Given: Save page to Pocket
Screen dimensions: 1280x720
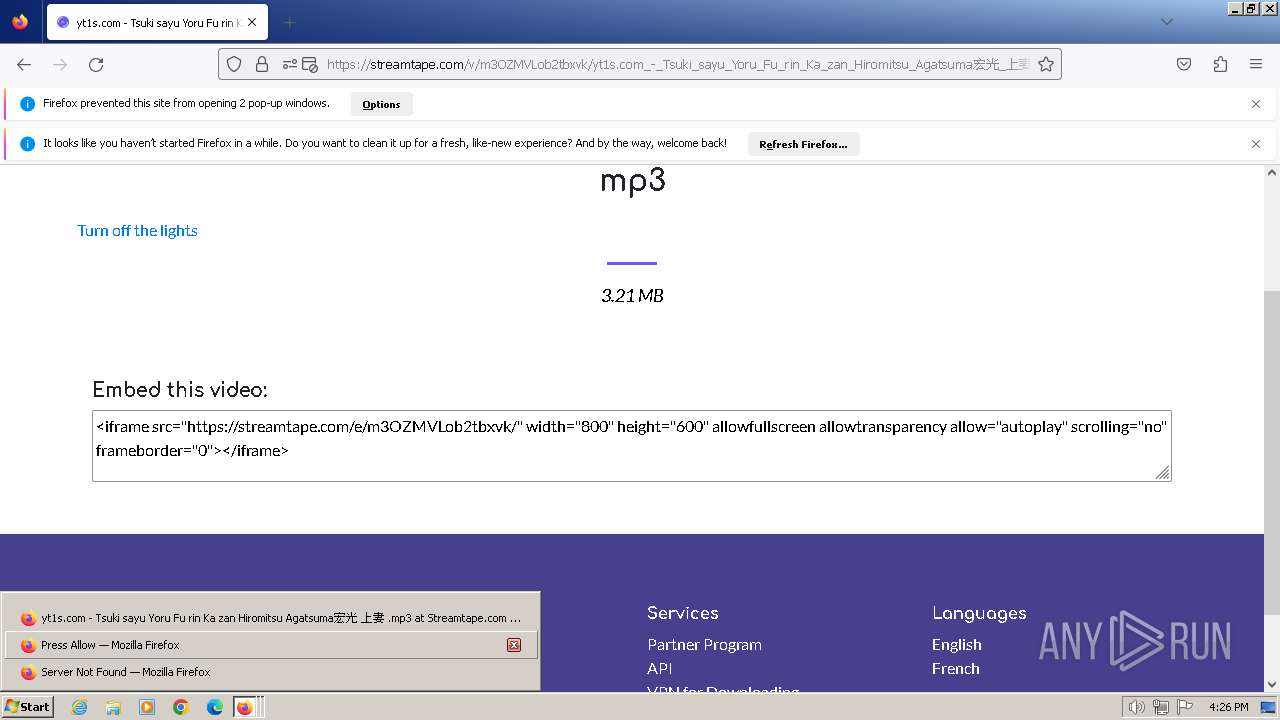Looking at the screenshot, I should tap(1184, 64).
